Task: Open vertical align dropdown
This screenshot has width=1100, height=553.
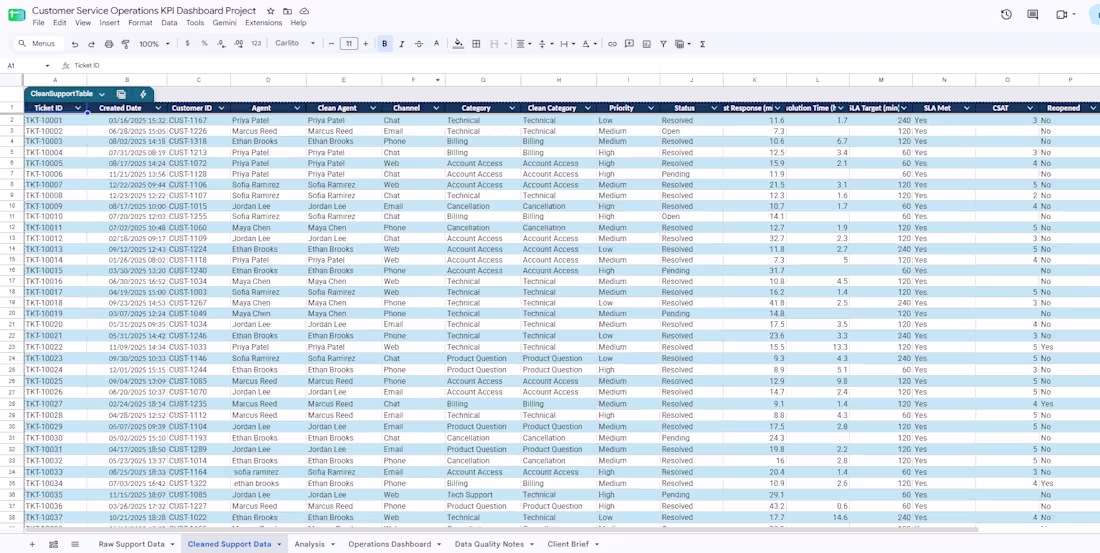Action: point(545,44)
